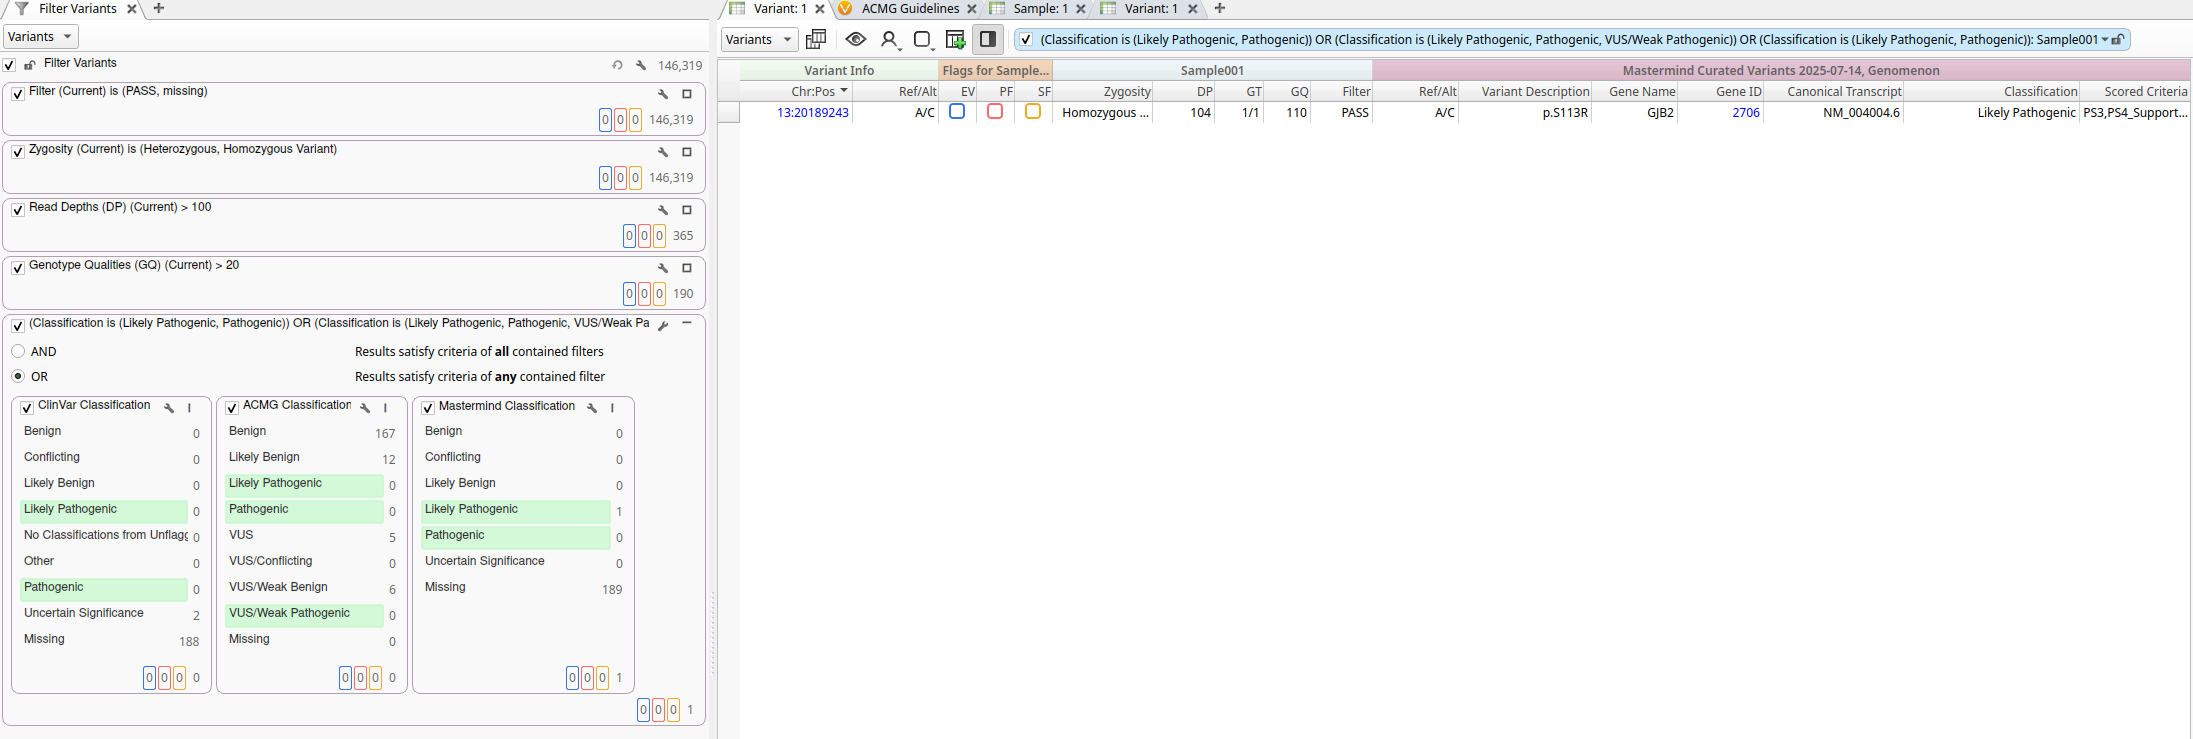Click the lock icon next to Filter Variants
Screen dimensions: 2193x739
tap(30, 65)
